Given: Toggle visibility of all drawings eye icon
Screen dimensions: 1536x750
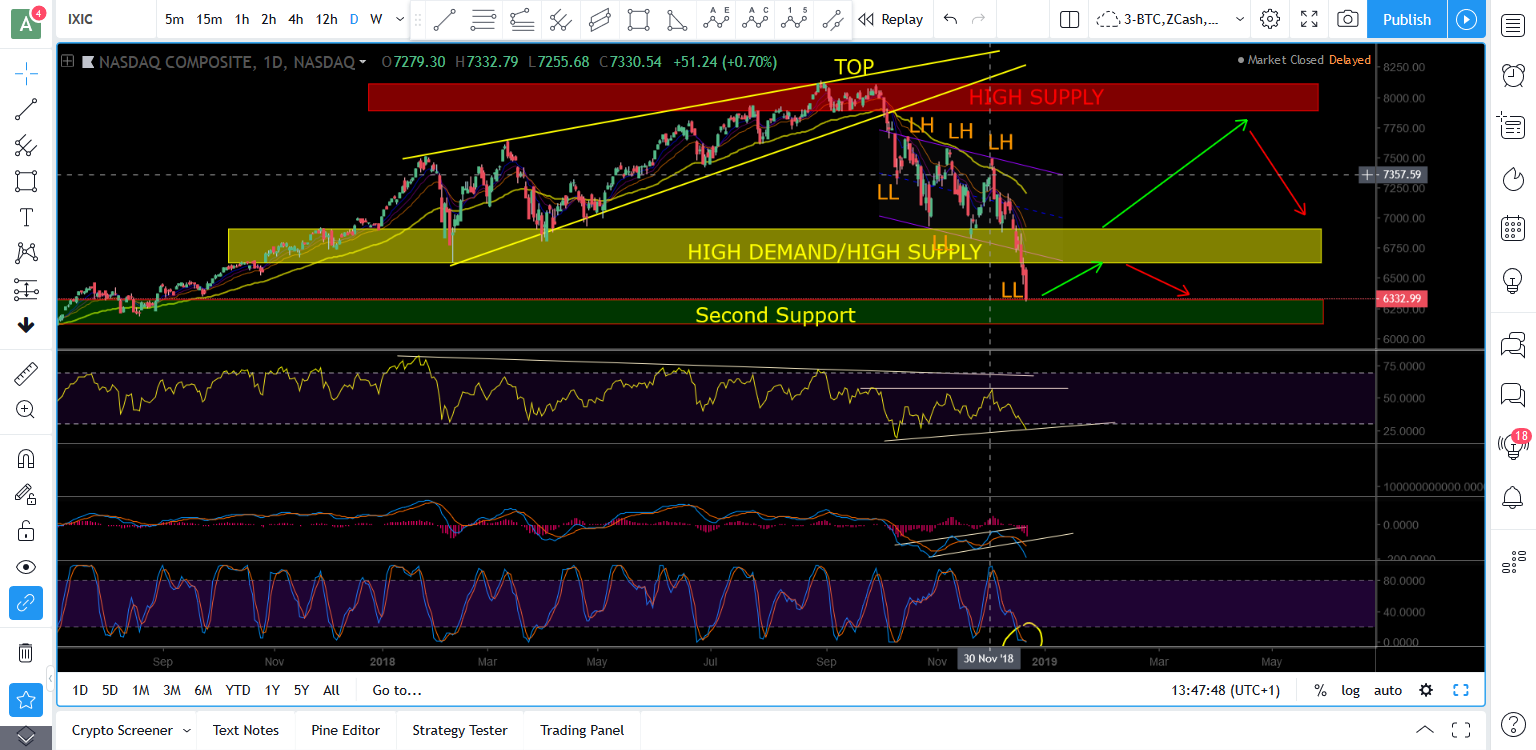Looking at the screenshot, I should pos(26,566).
